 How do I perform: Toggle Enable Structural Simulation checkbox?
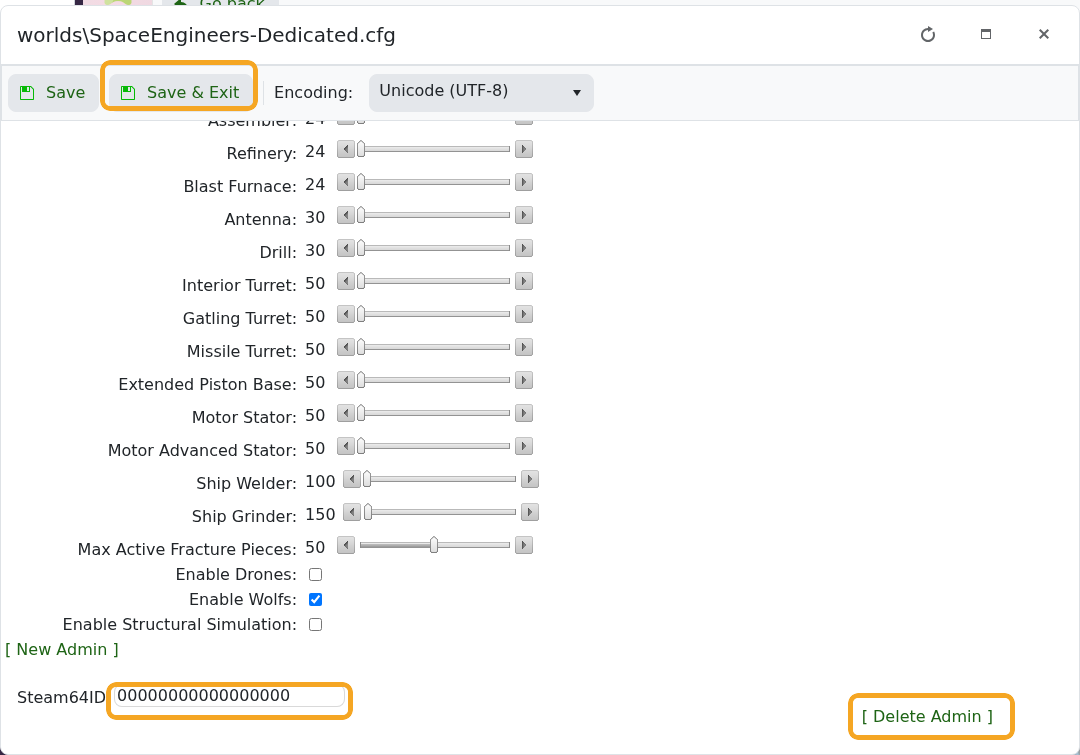pos(315,624)
